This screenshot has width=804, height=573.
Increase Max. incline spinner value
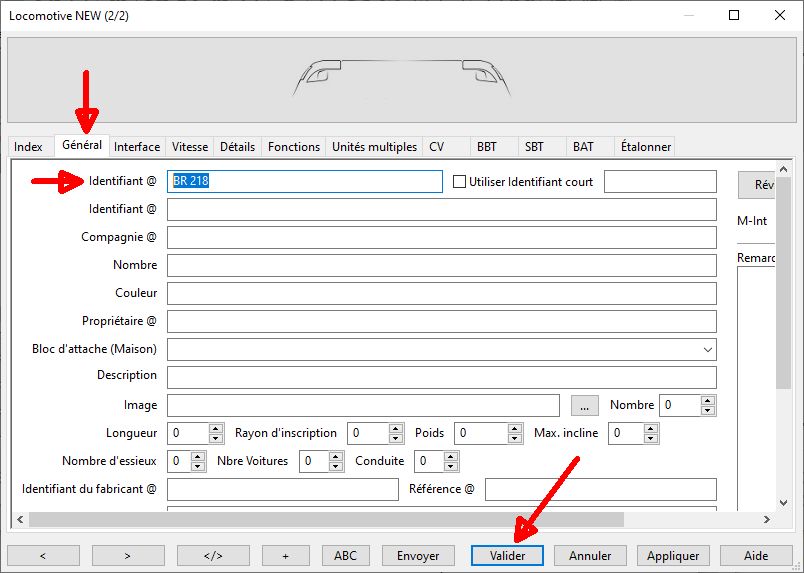(651, 429)
